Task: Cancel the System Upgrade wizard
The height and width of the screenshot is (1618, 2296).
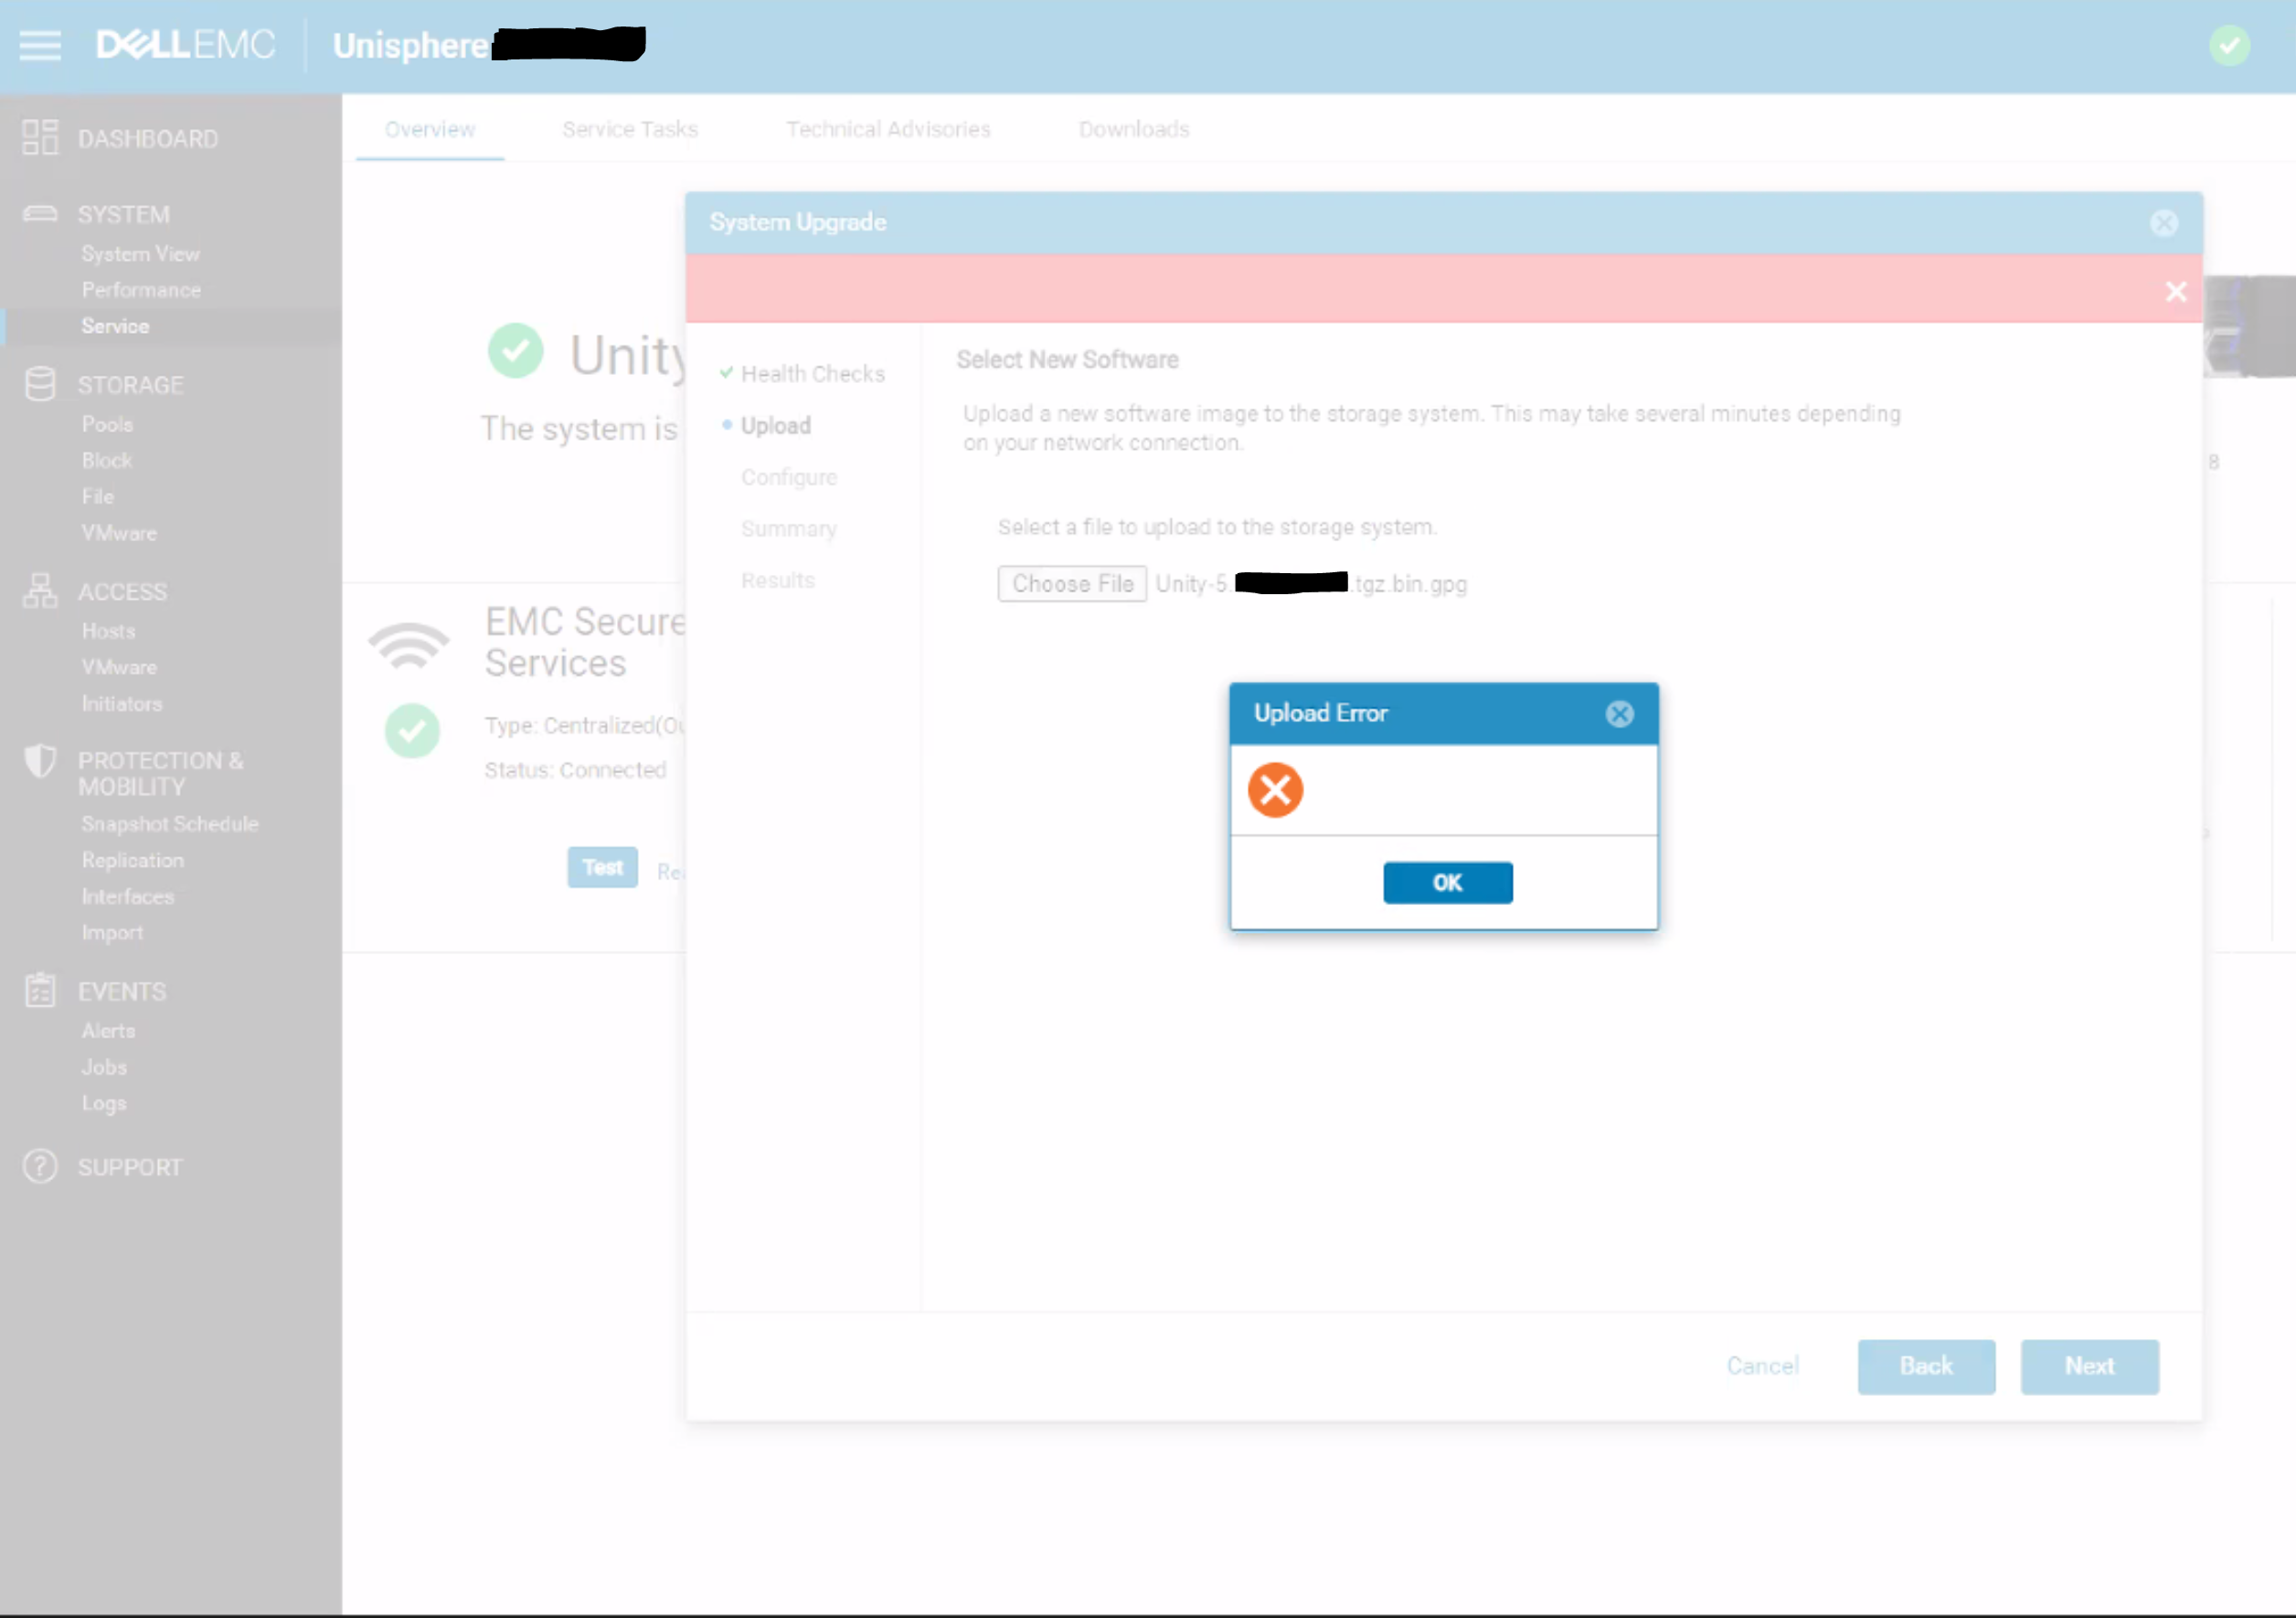Action: pyautogui.click(x=1763, y=1366)
